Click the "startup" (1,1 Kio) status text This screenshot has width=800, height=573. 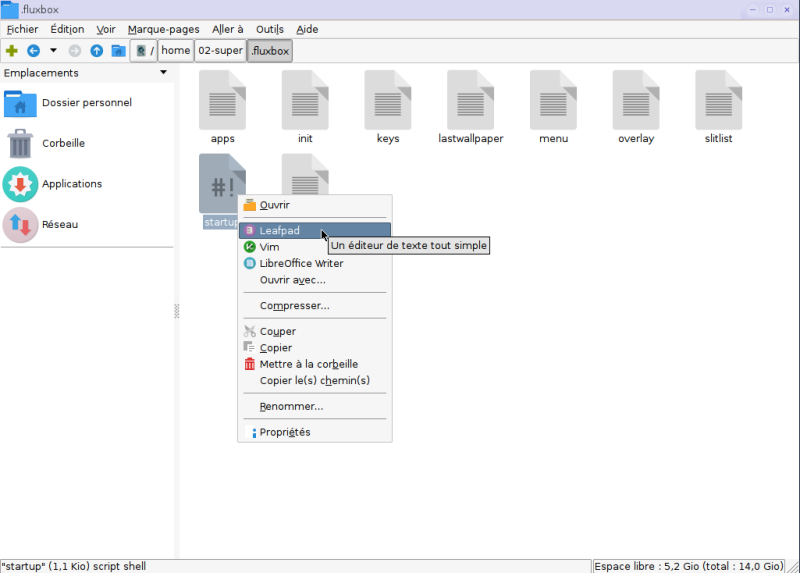point(73,566)
